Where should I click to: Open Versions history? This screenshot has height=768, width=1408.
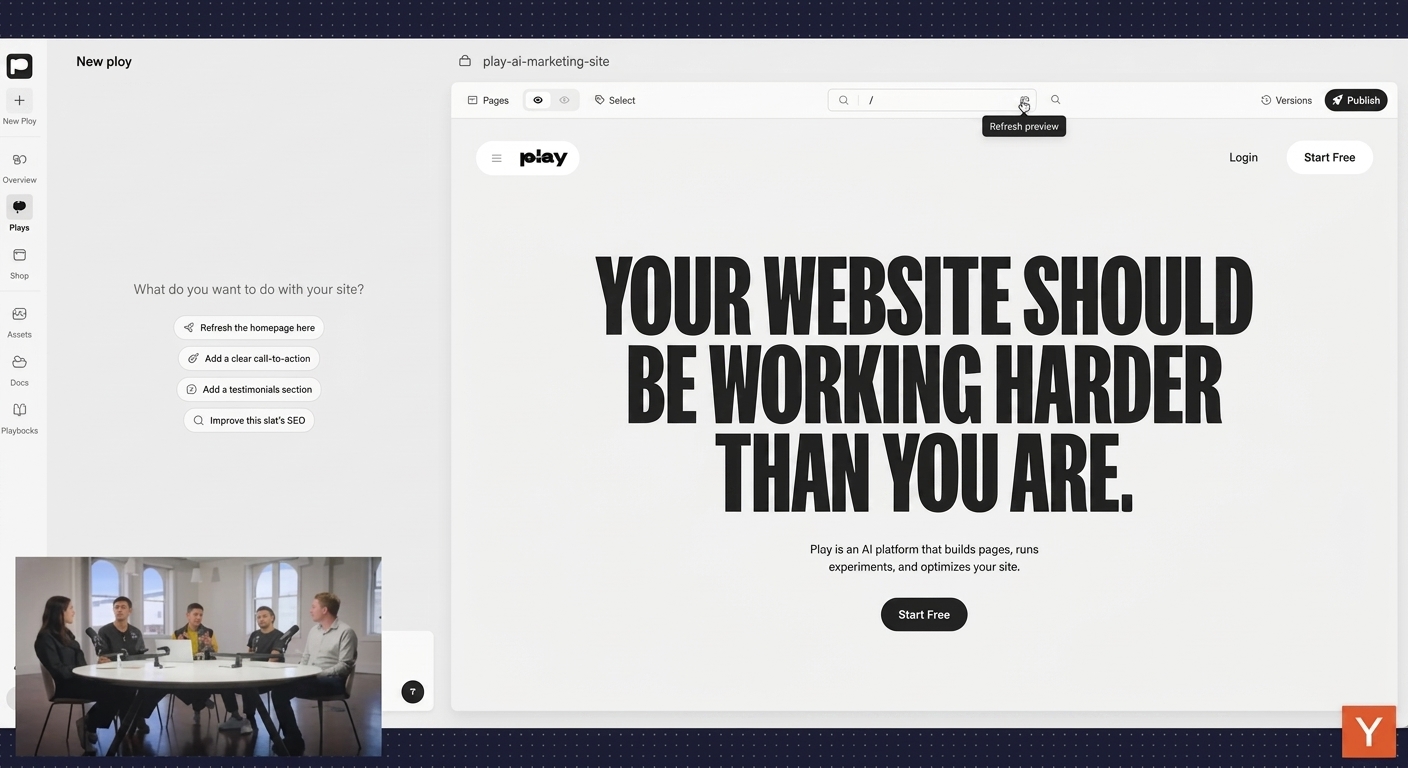(x=1286, y=100)
